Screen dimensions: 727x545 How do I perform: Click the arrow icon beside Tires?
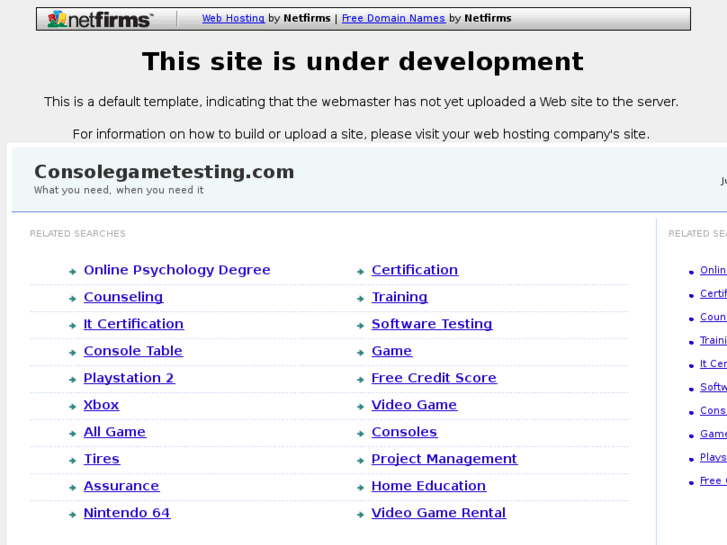pyautogui.click(x=72, y=461)
